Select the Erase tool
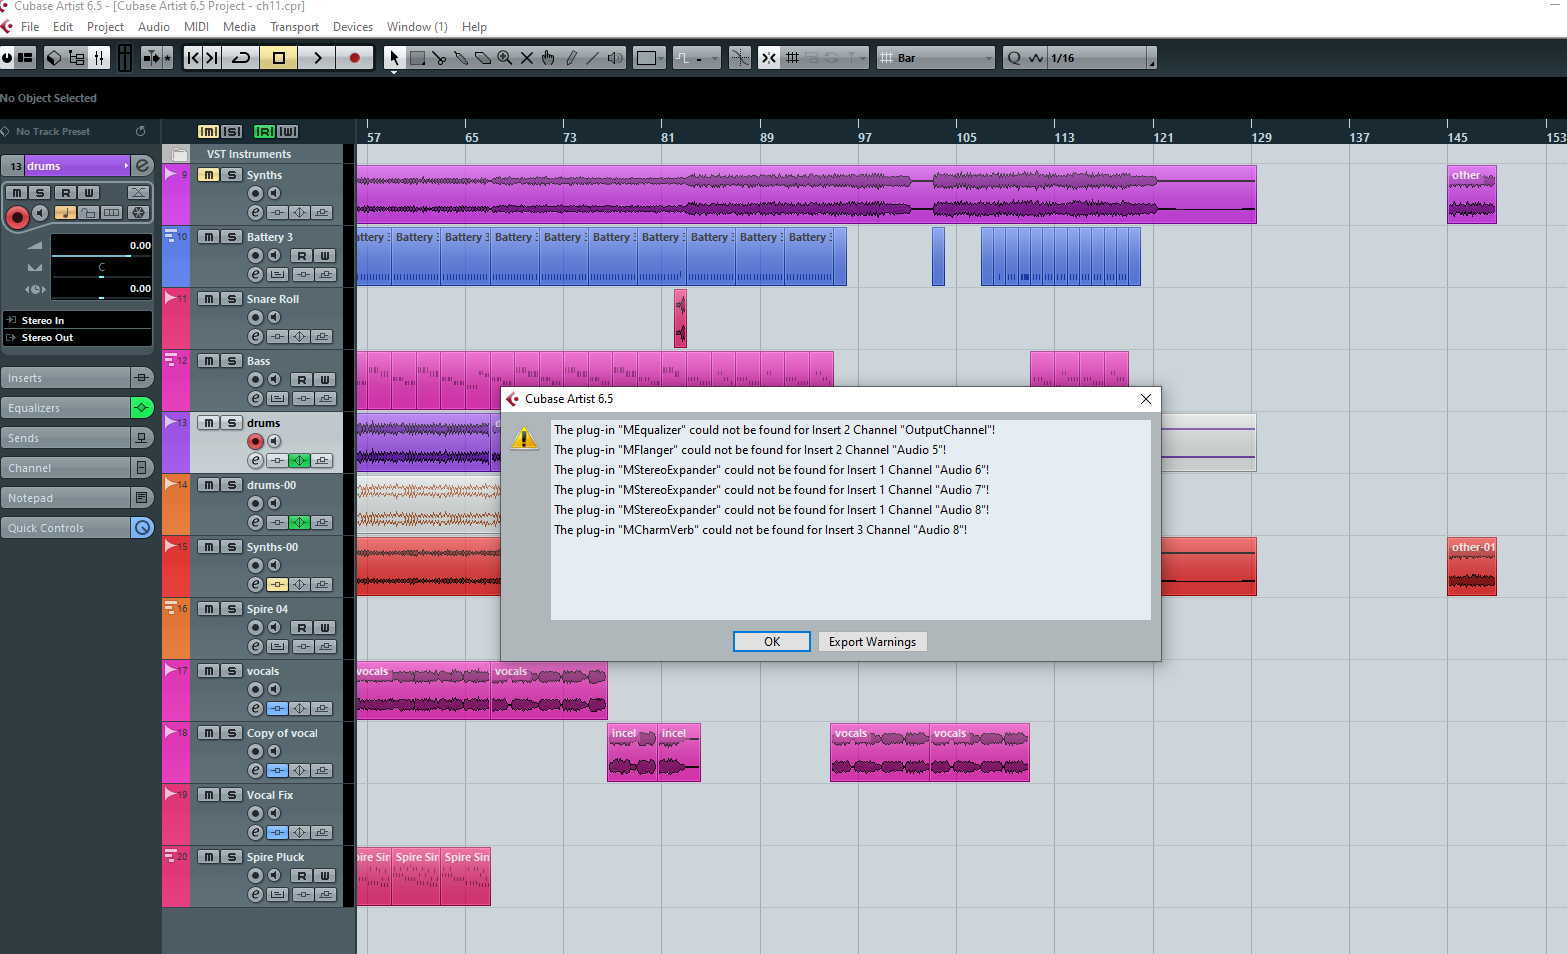 [483, 58]
